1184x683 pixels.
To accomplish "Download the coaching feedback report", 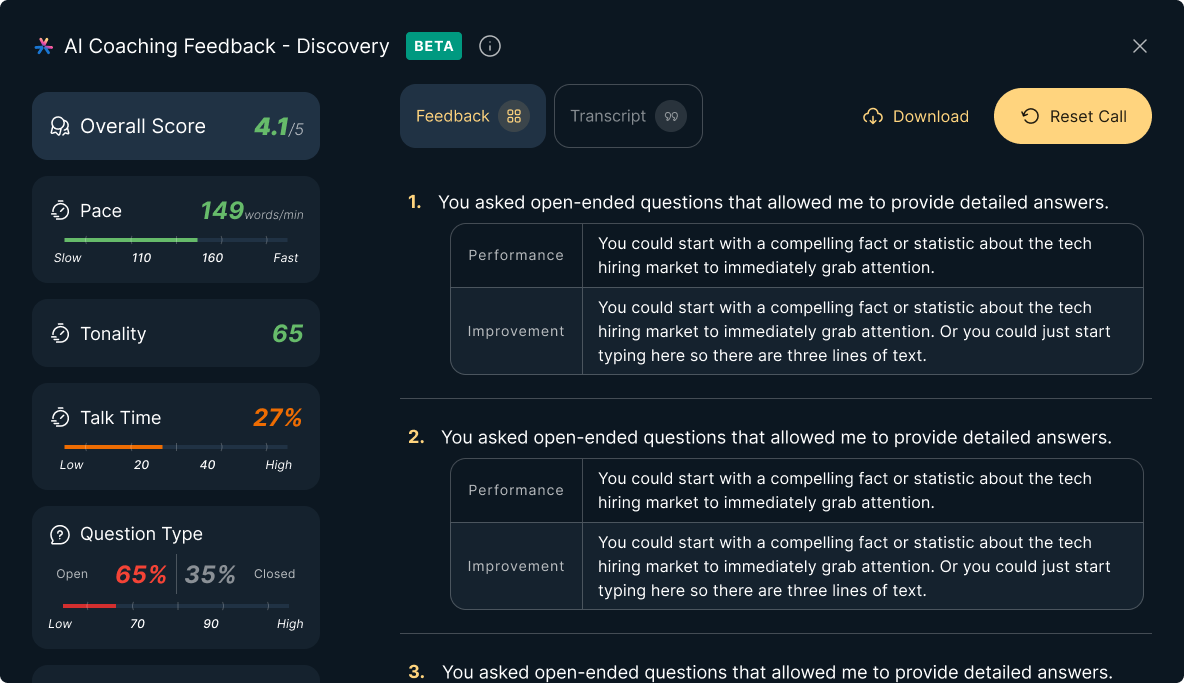I will point(916,116).
